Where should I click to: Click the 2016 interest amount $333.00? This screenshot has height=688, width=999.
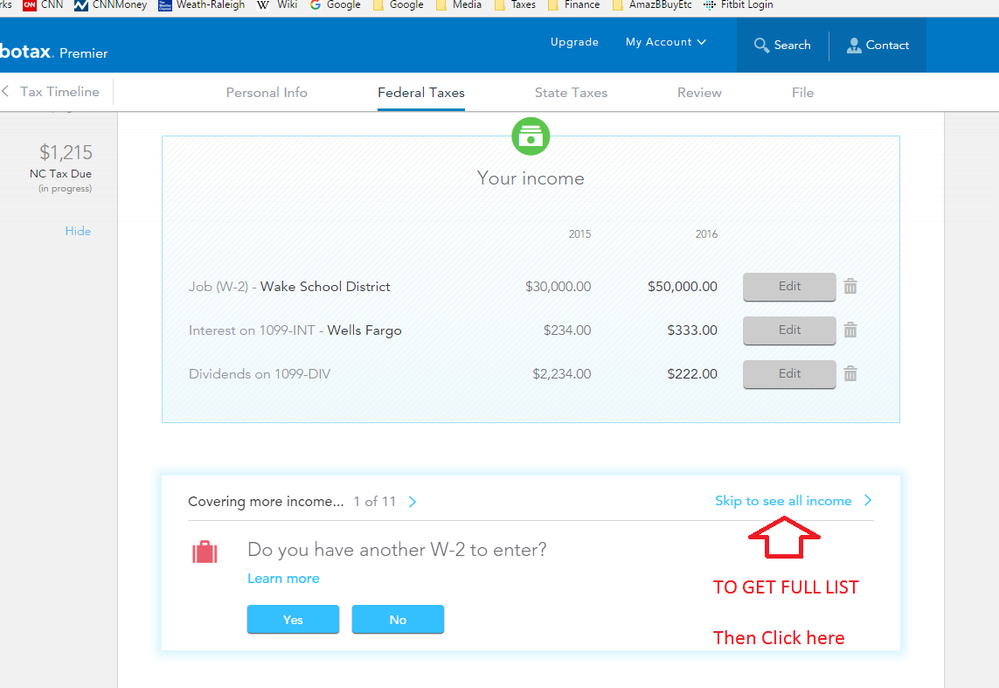point(692,330)
